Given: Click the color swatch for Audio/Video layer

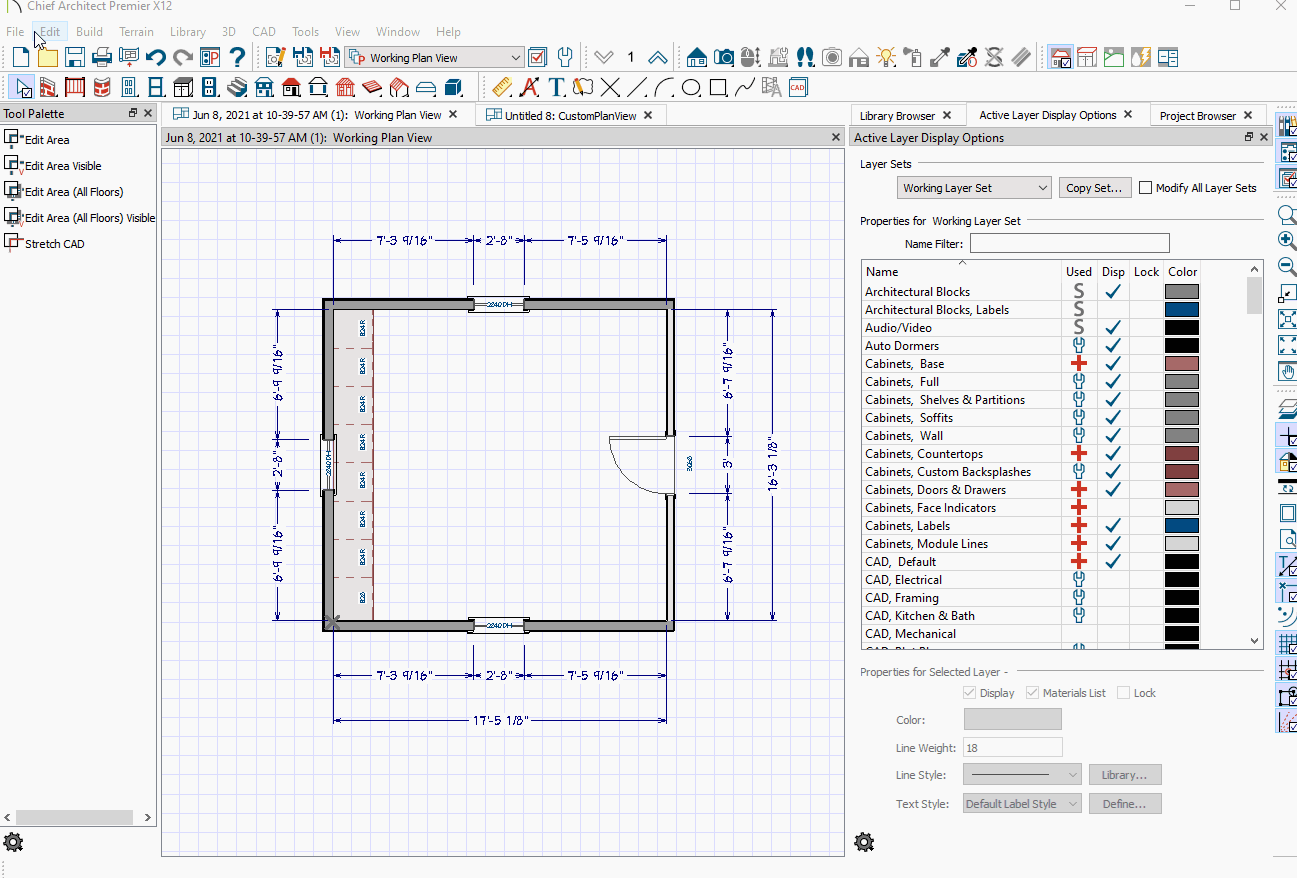Looking at the screenshot, I should click(1181, 327).
